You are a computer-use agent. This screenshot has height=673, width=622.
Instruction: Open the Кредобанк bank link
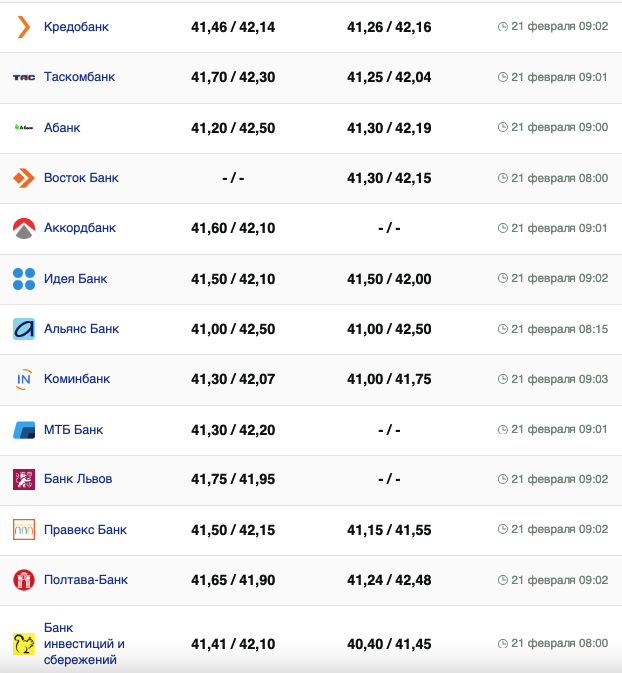[76, 27]
